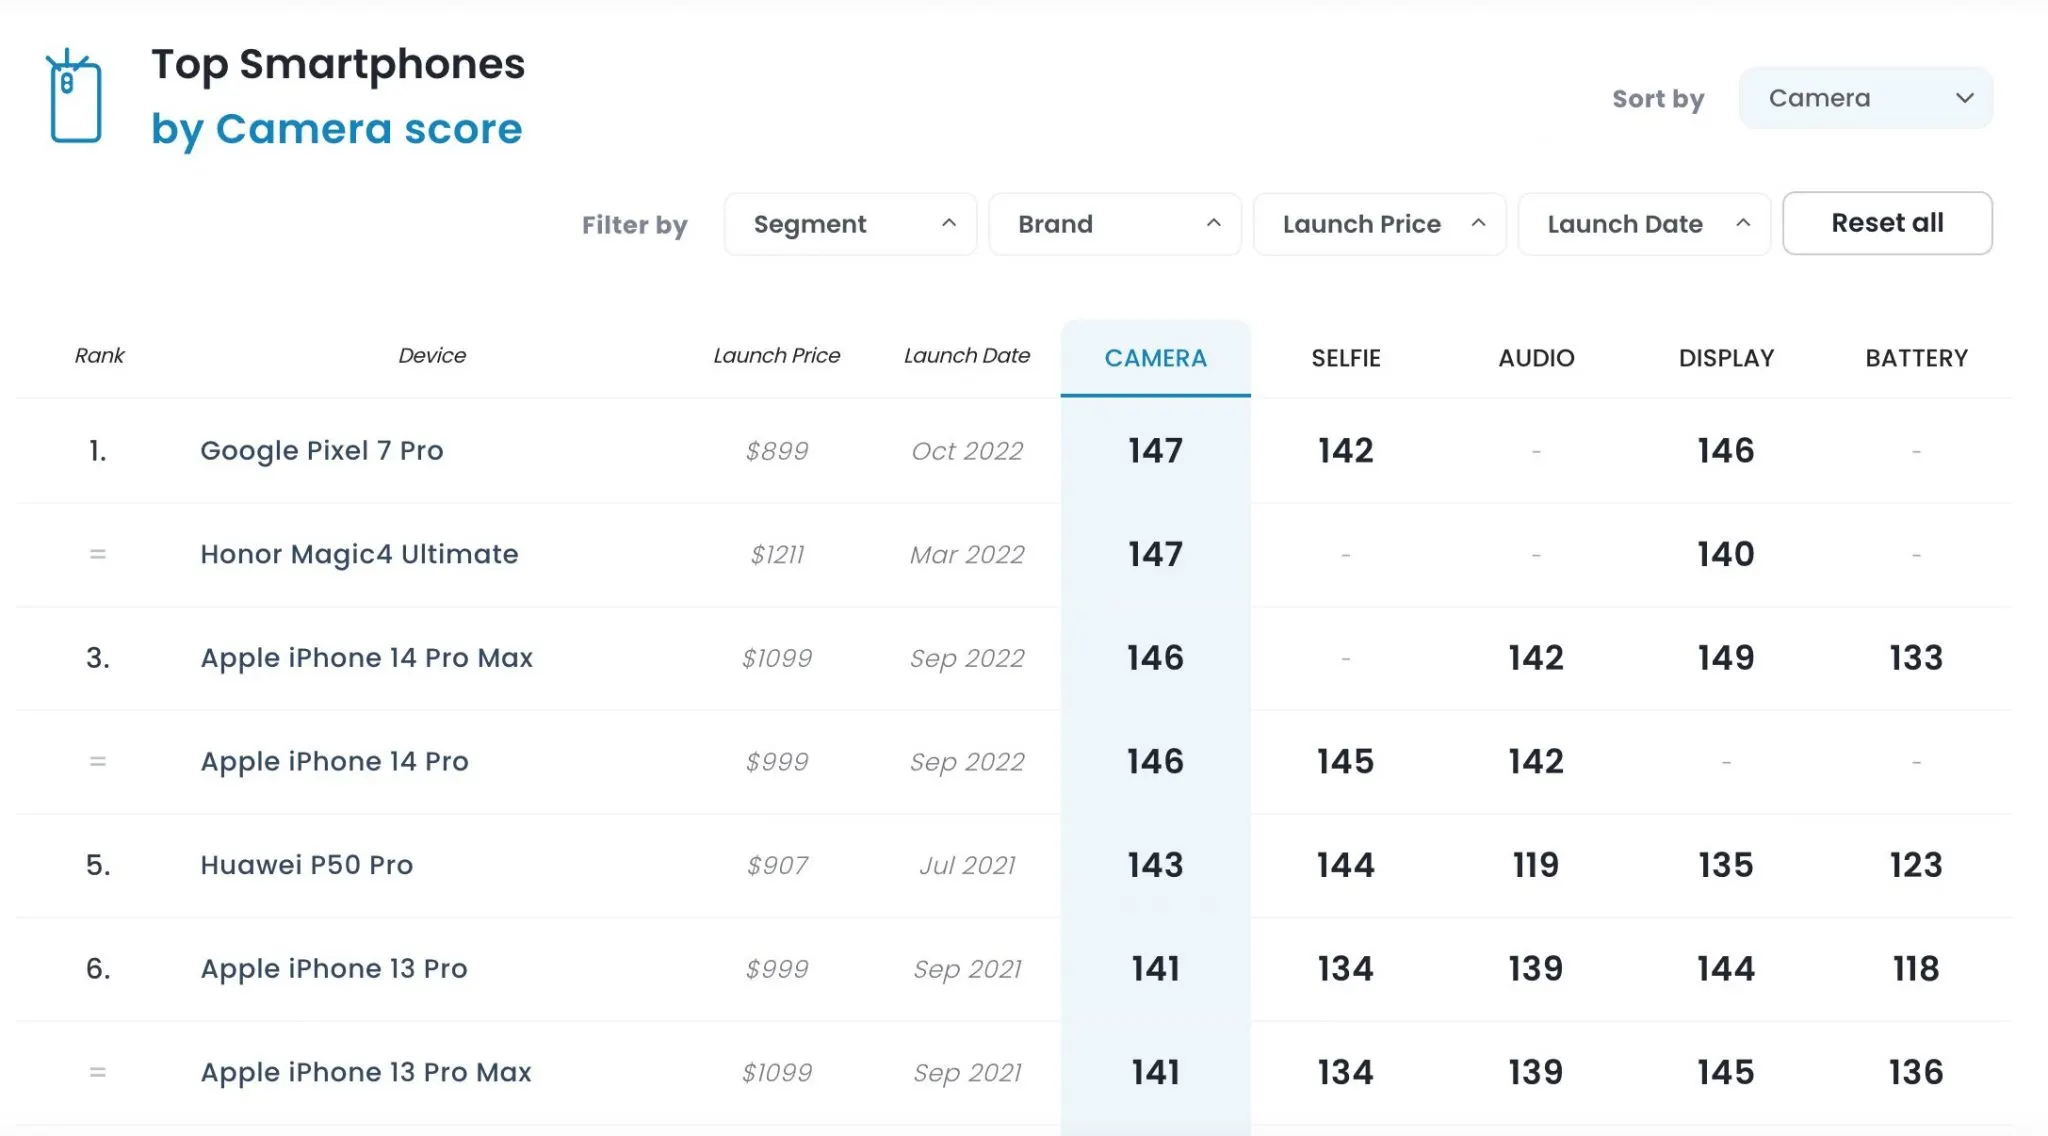Open Apple iPhone 13 Pro Max entry
The image size is (2048, 1136).
[366, 1072]
